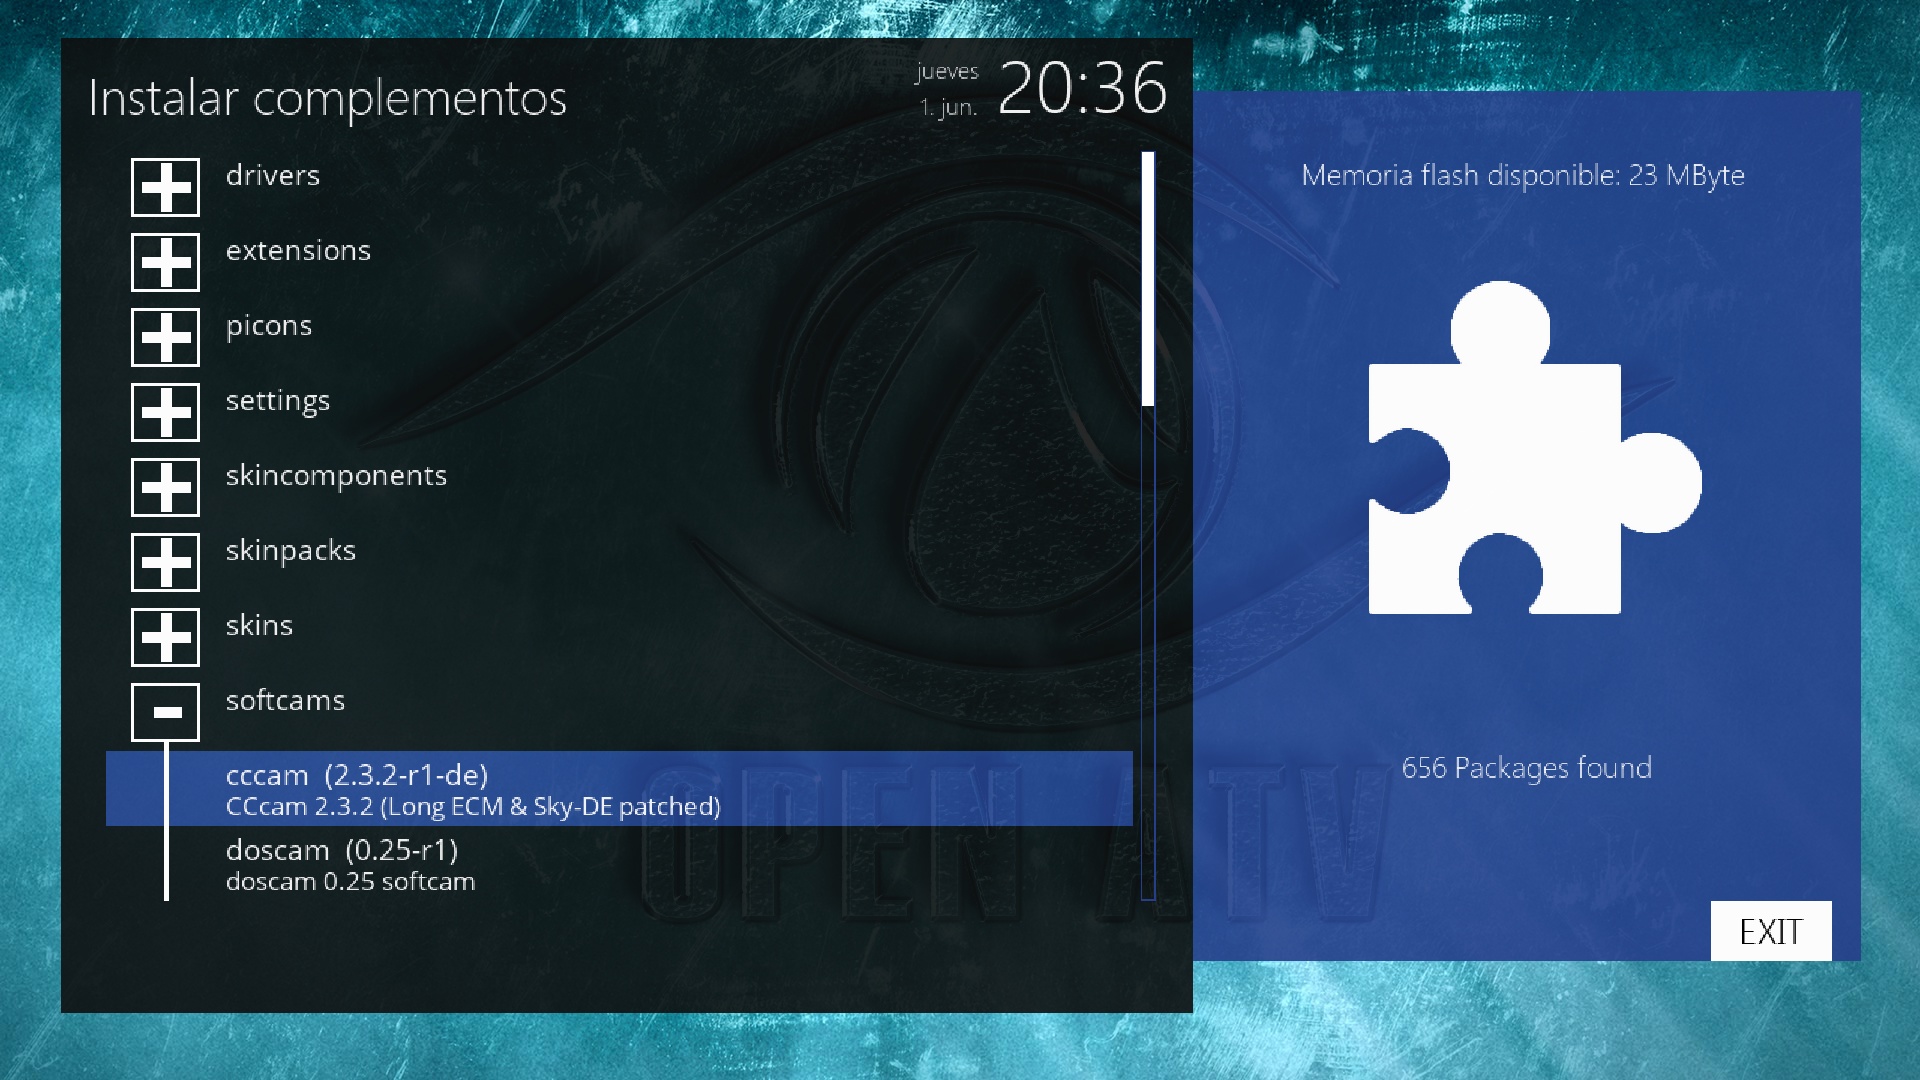Expand the extensions category plus icon
This screenshot has width=1920, height=1080.
(x=165, y=262)
